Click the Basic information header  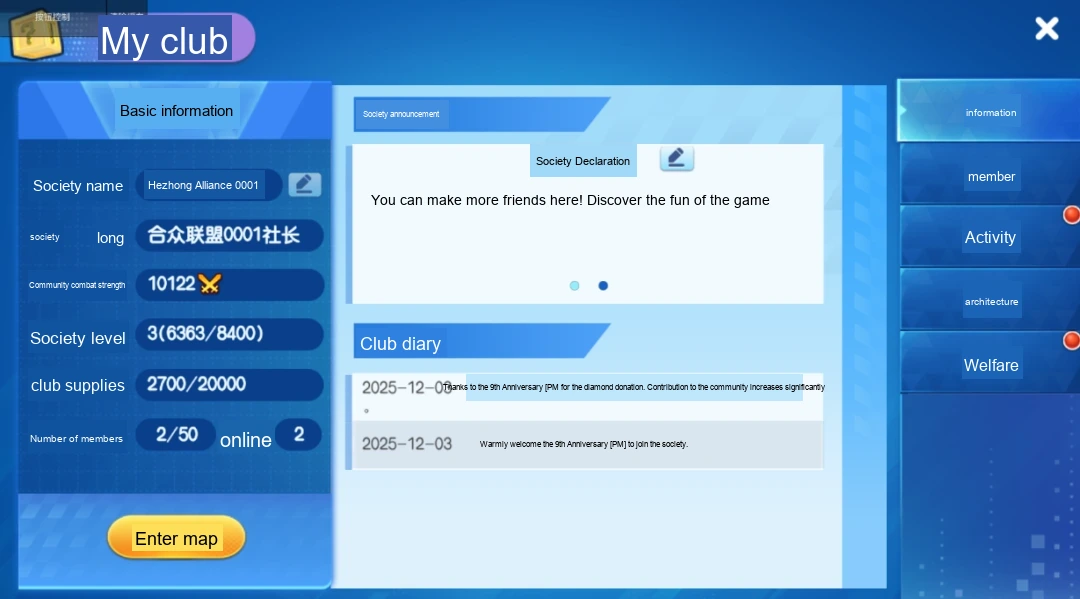[176, 111]
